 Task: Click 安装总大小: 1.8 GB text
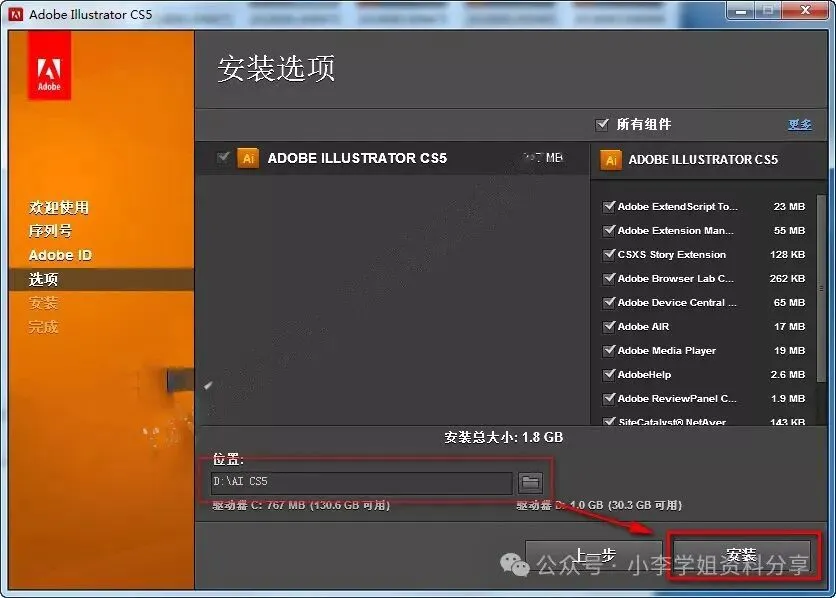(504, 438)
